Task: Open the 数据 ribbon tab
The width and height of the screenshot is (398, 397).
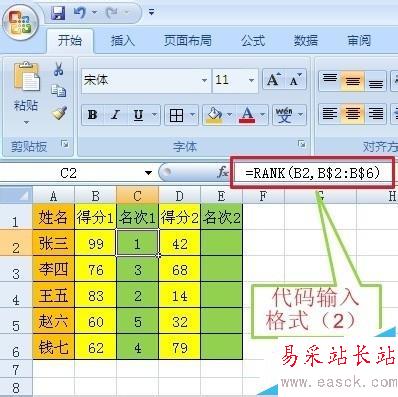Action: pyautogui.click(x=306, y=41)
